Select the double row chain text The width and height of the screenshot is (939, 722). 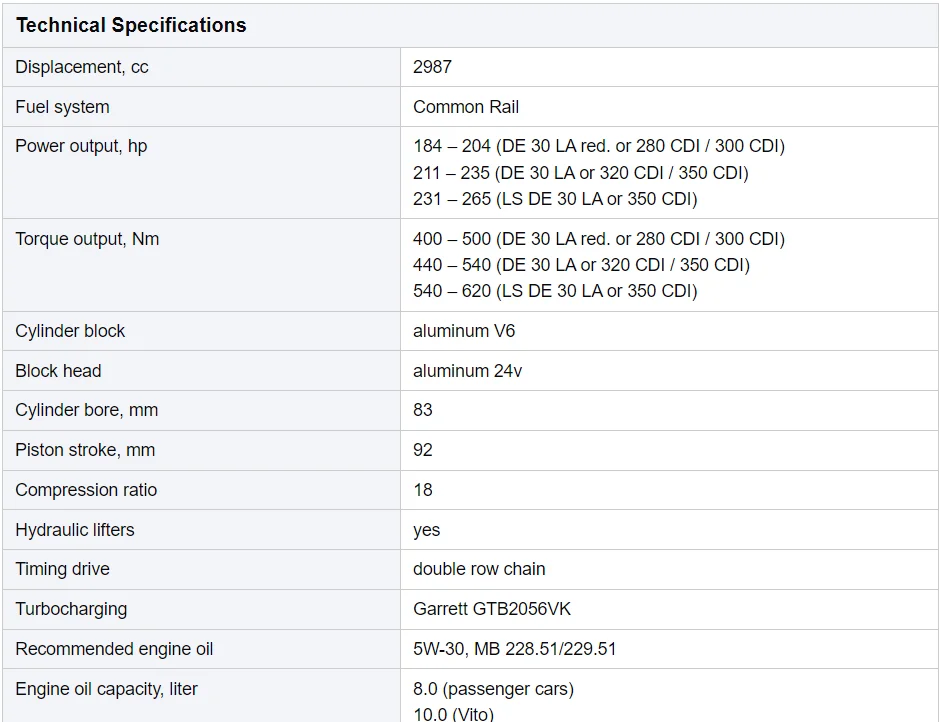(479, 569)
